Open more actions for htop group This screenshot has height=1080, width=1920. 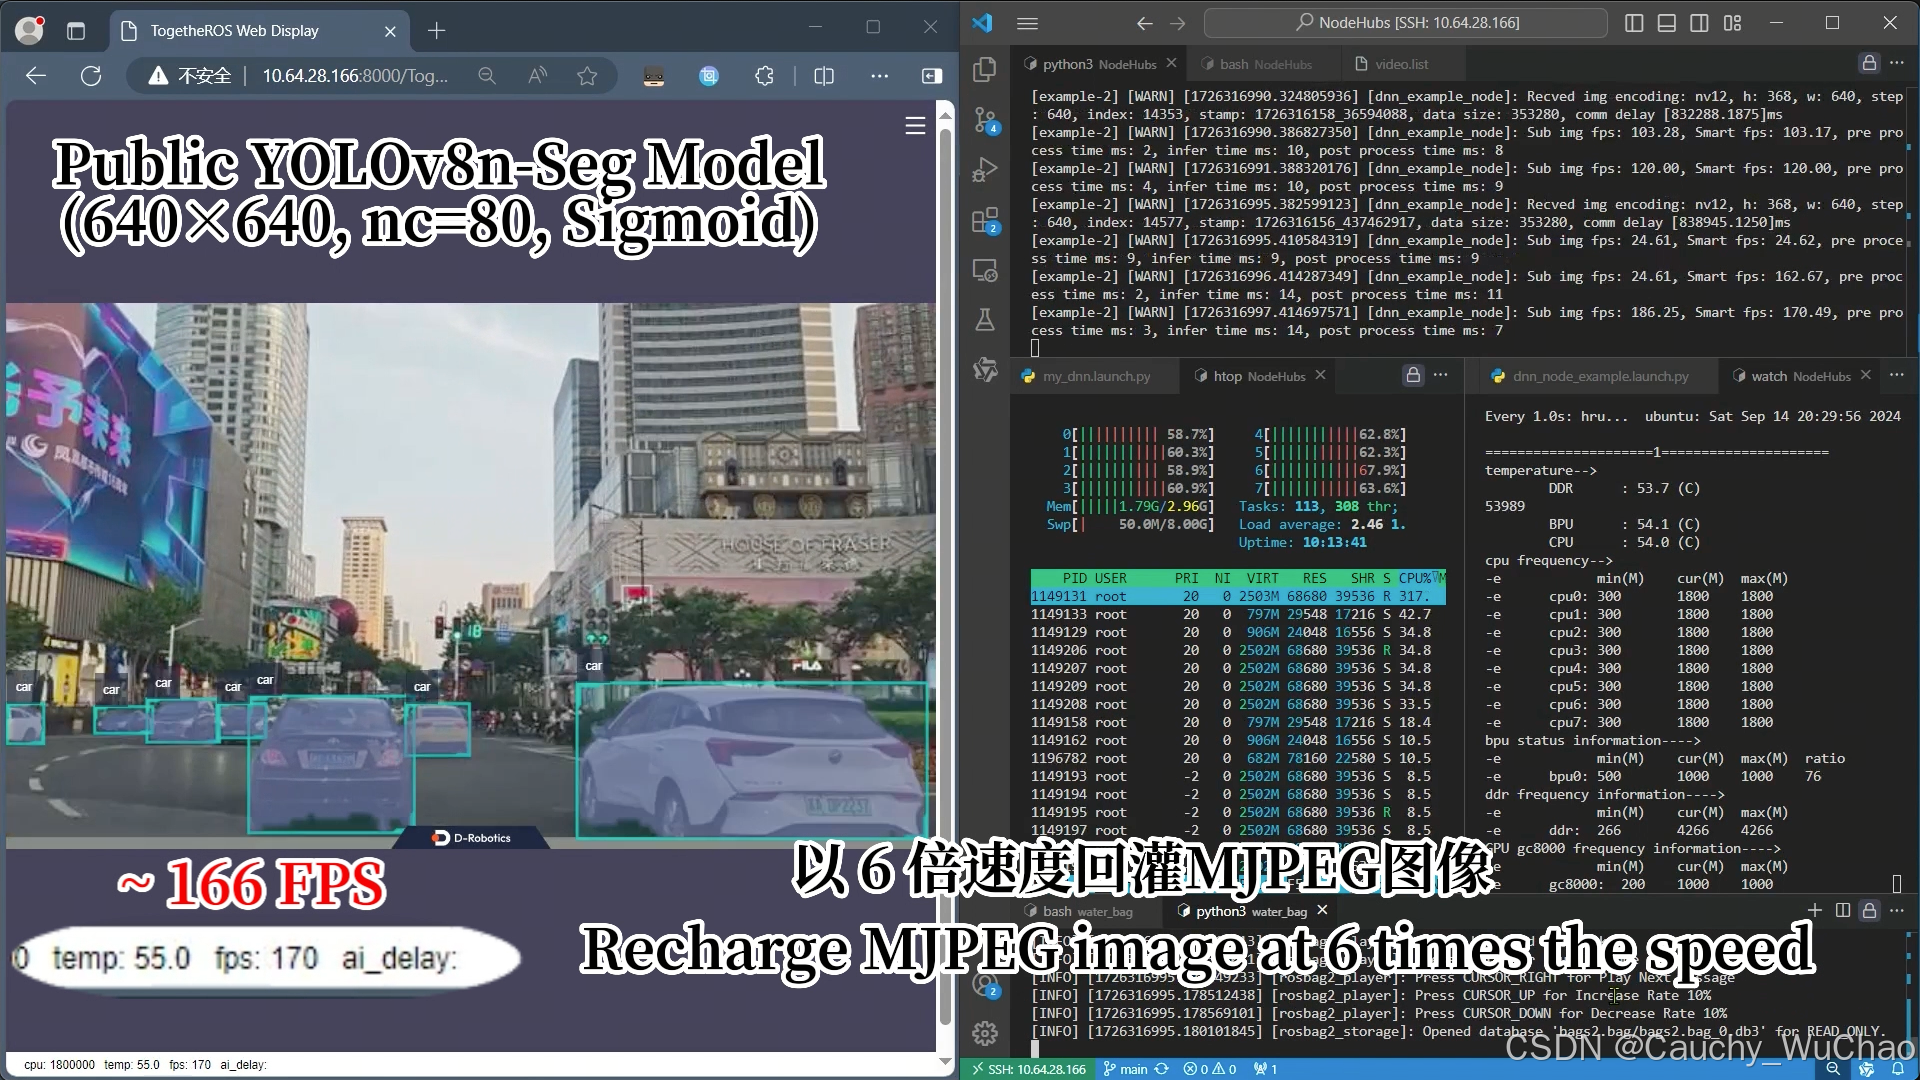tap(1440, 375)
